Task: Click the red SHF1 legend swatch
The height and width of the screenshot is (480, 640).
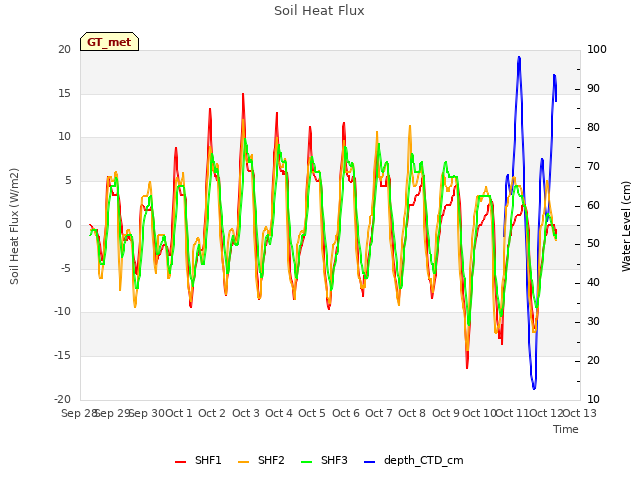Action: (x=180, y=462)
